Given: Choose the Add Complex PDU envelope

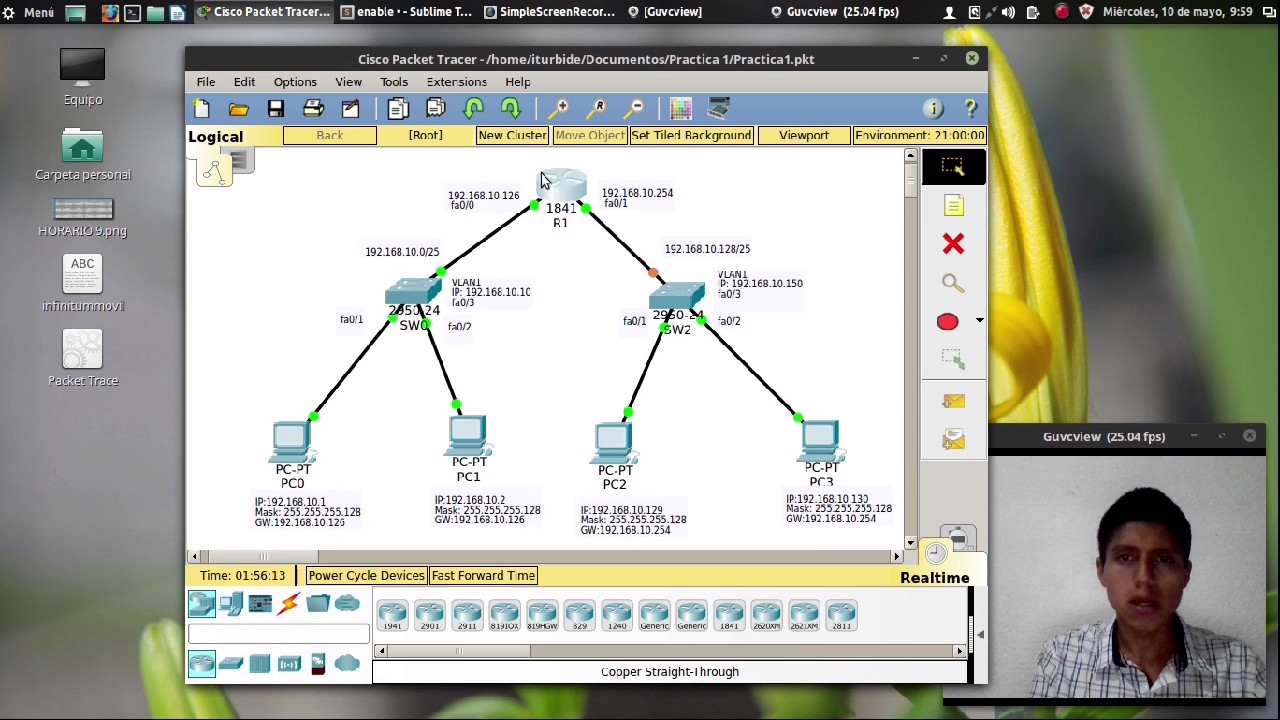Looking at the screenshot, I should (x=953, y=439).
